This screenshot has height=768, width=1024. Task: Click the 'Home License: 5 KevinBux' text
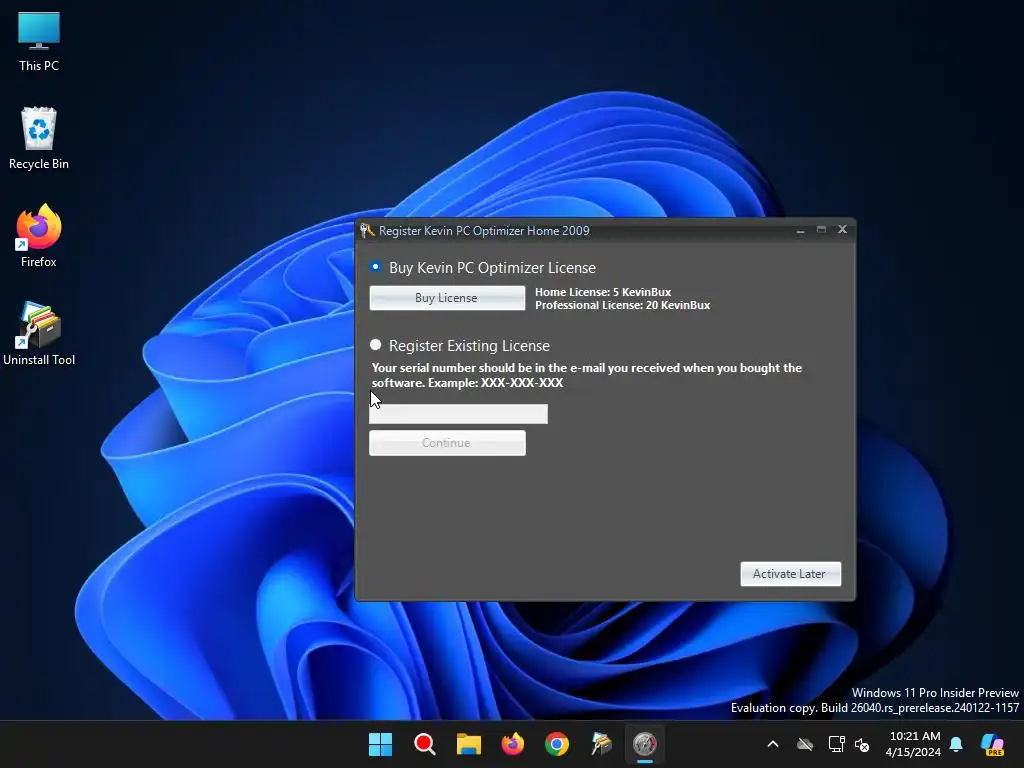603,292
